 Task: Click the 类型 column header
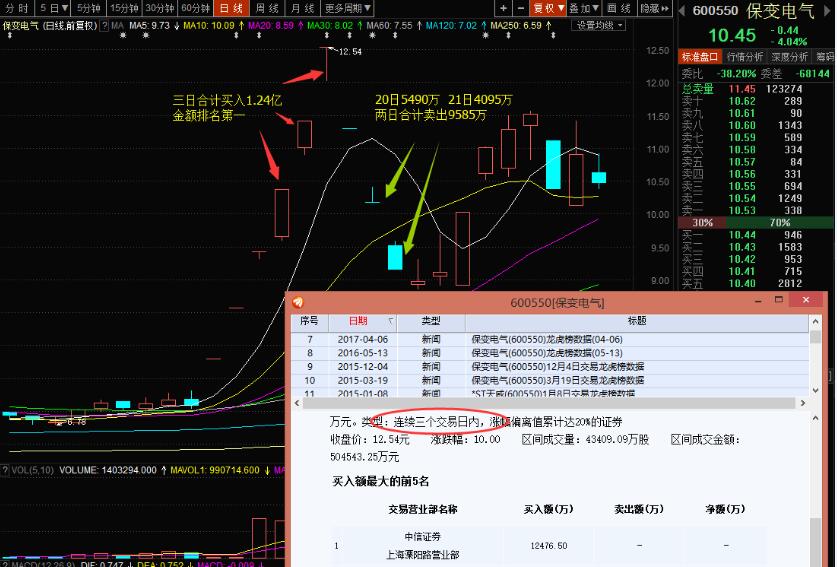431,321
